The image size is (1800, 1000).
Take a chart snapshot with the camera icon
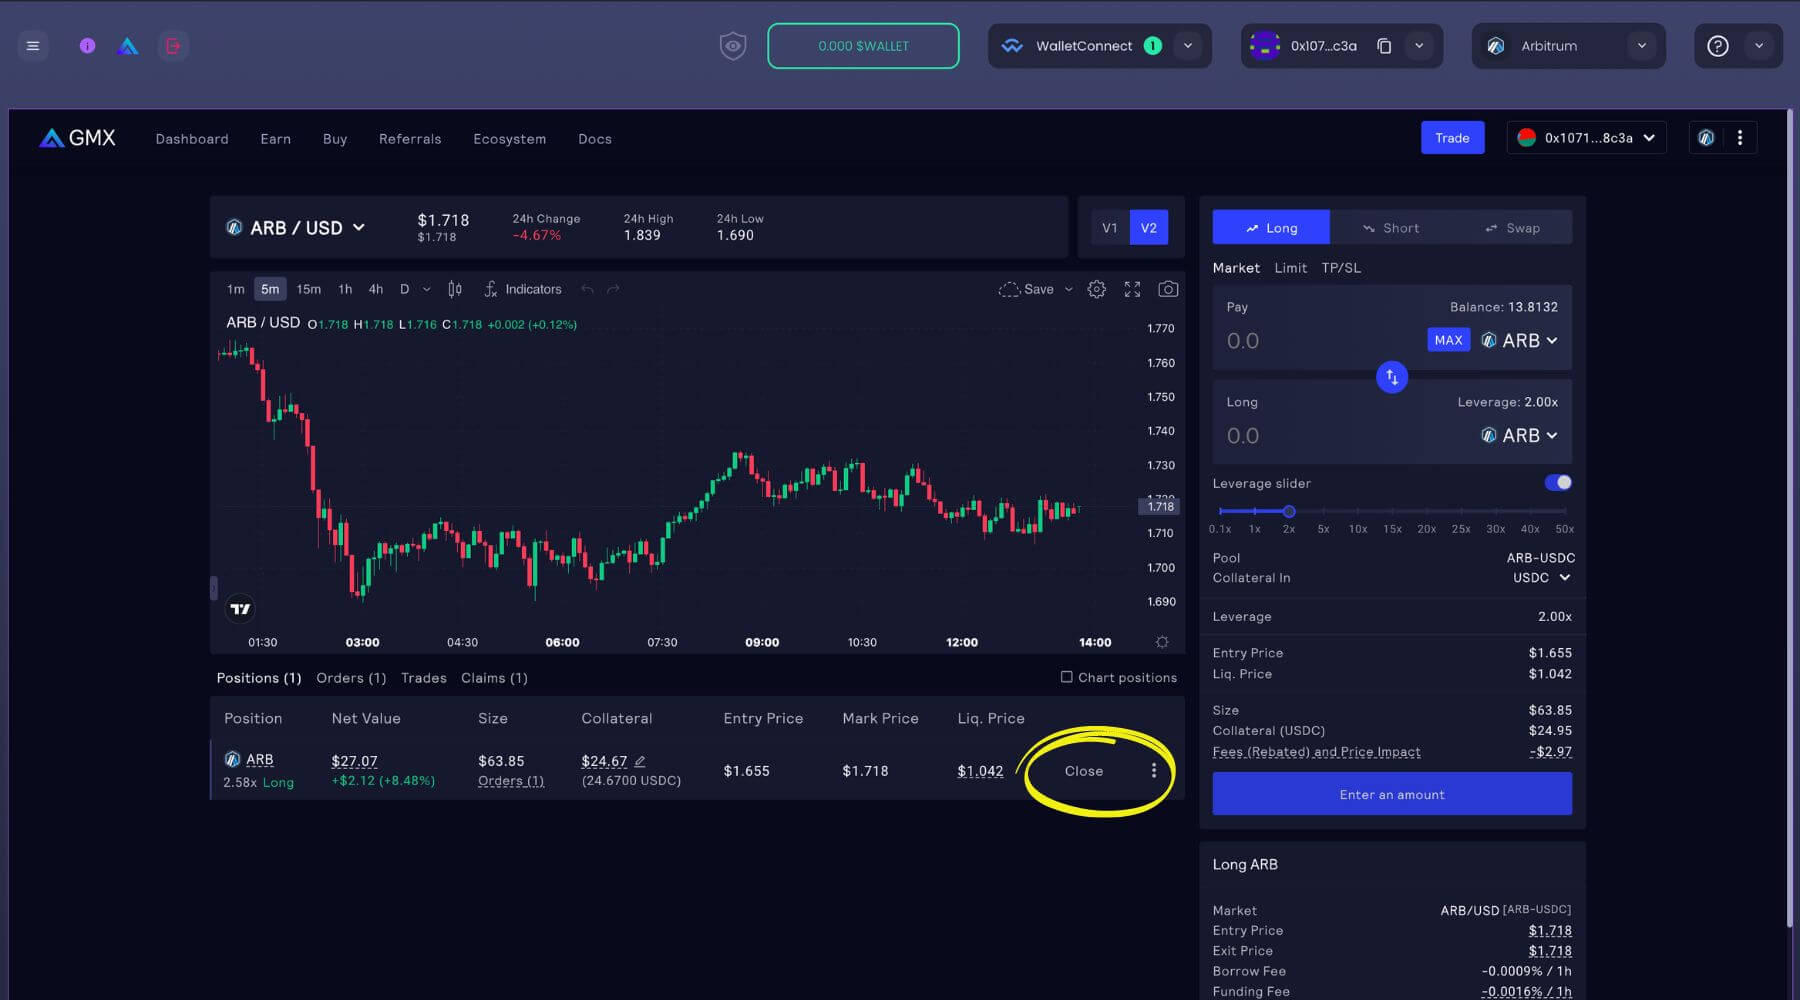point(1168,289)
